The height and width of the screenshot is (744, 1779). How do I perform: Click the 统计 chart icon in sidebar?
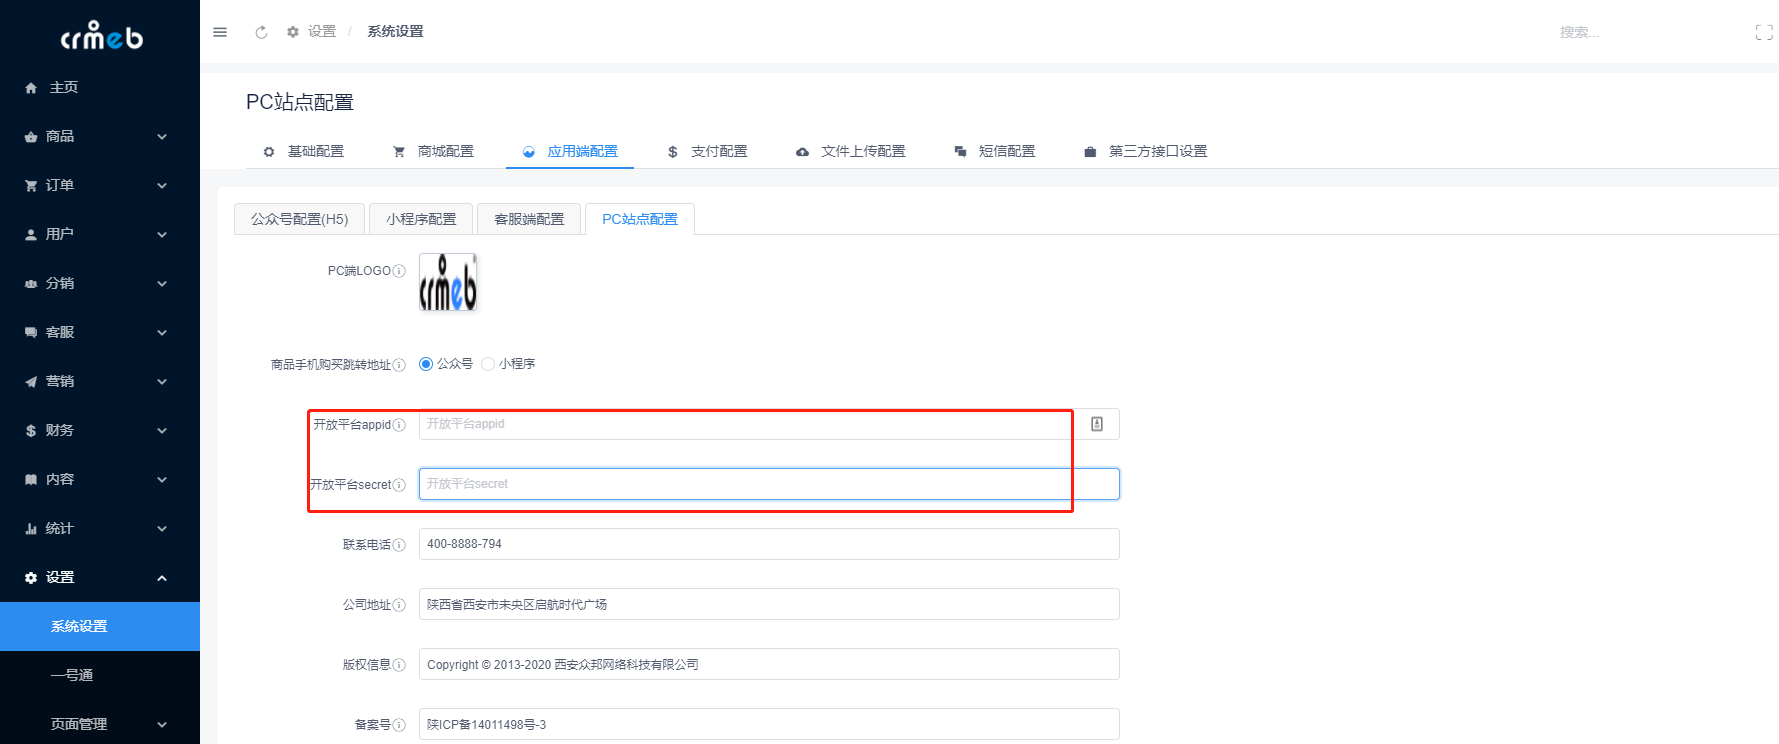pyautogui.click(x=31, y=529)
